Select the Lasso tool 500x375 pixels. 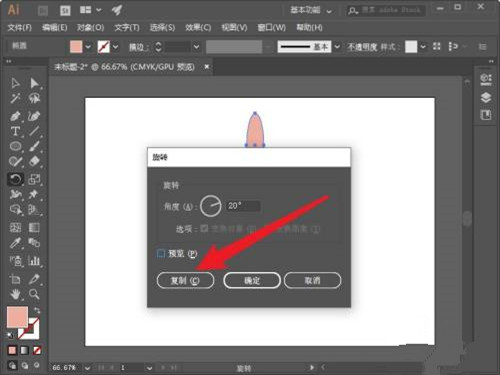34,98
